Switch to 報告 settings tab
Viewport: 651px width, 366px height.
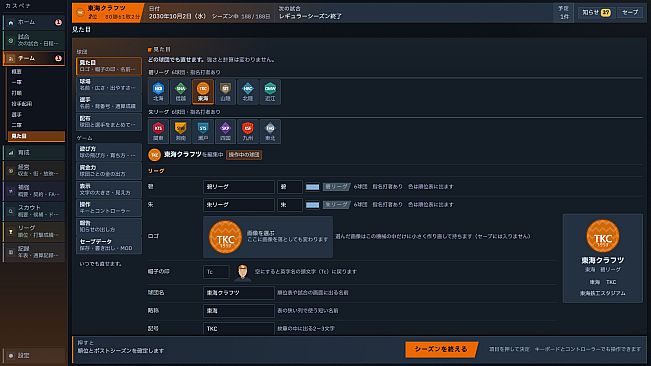click(109, 226)
